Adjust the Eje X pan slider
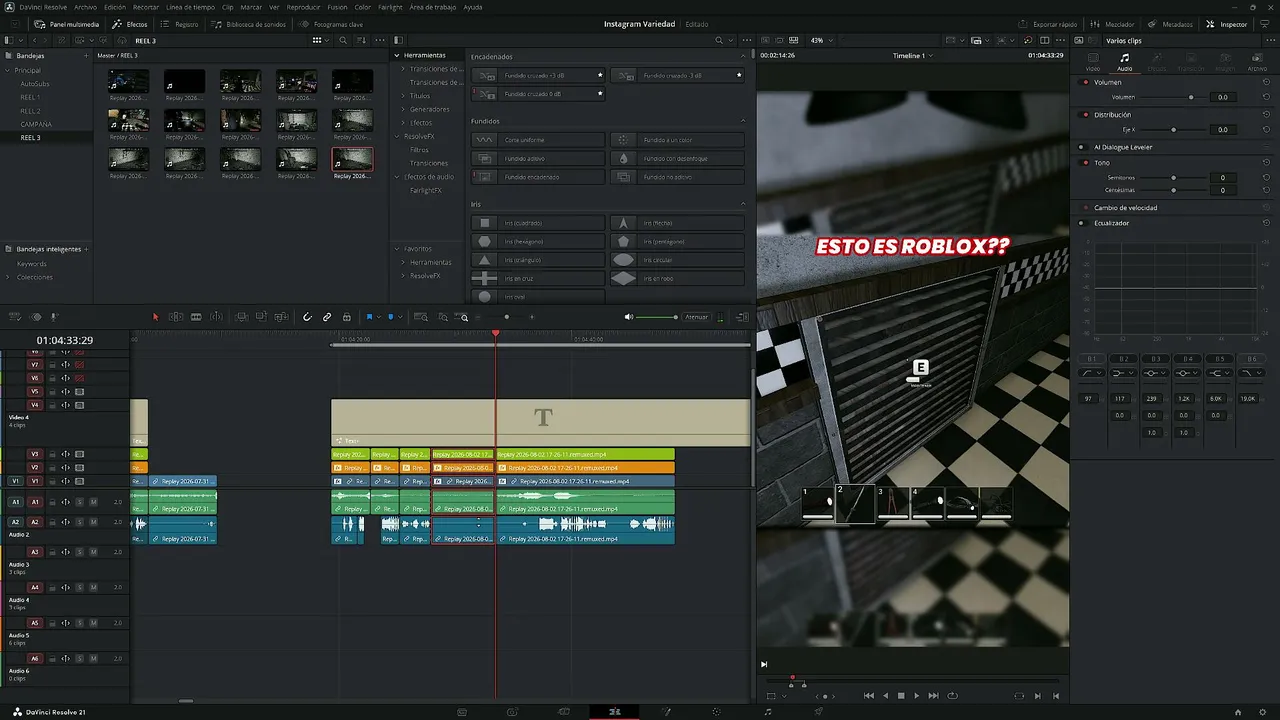The width and height of the screenshot is (1280, 720). coord(1173,130)
